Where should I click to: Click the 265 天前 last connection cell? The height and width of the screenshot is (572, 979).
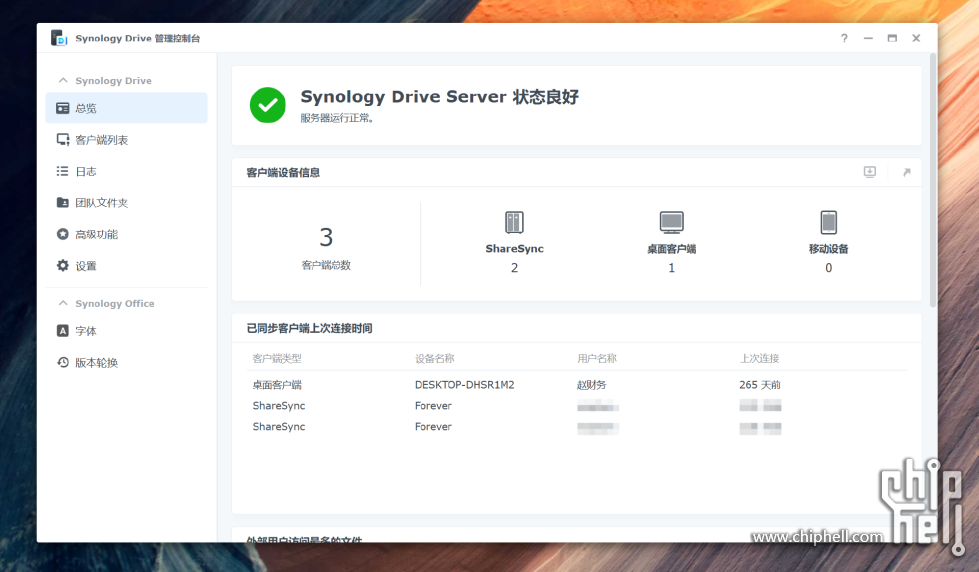tap(760, 385)
